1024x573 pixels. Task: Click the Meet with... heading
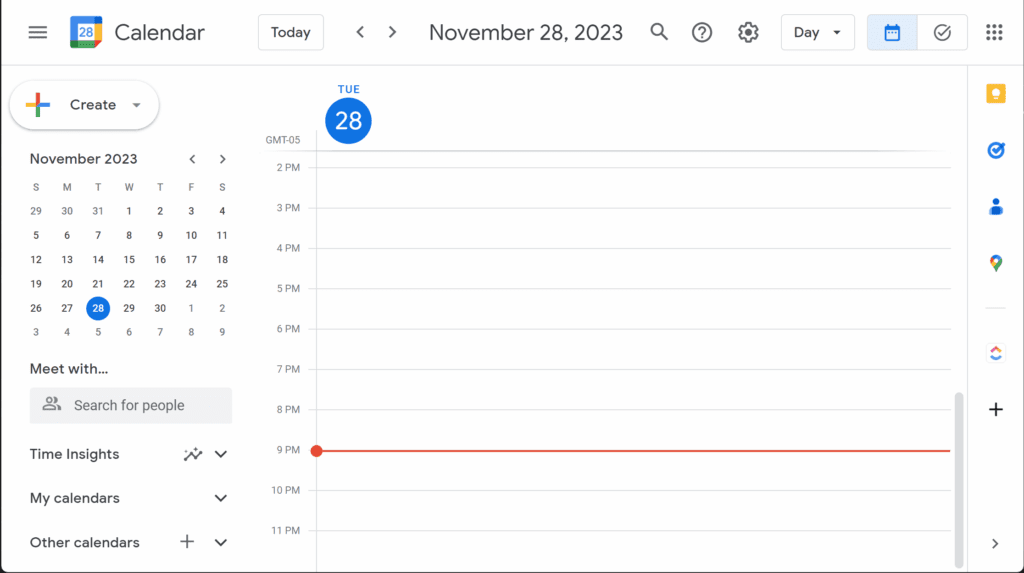69,369
